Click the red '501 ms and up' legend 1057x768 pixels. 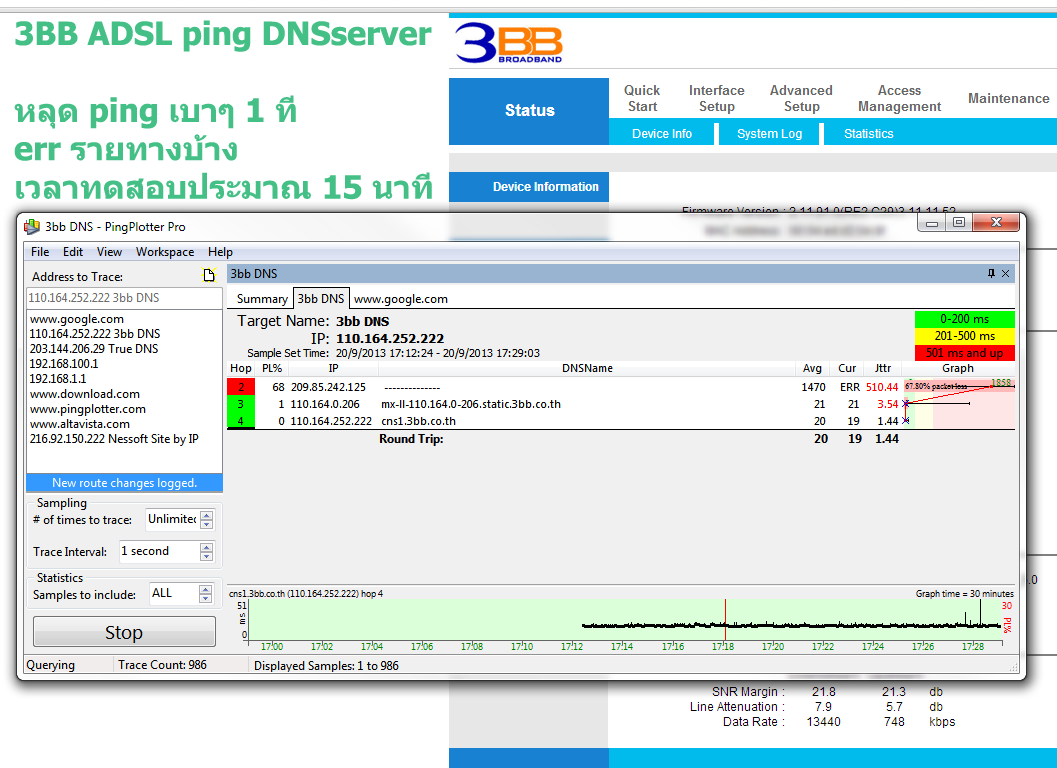(x=964, y=353)
